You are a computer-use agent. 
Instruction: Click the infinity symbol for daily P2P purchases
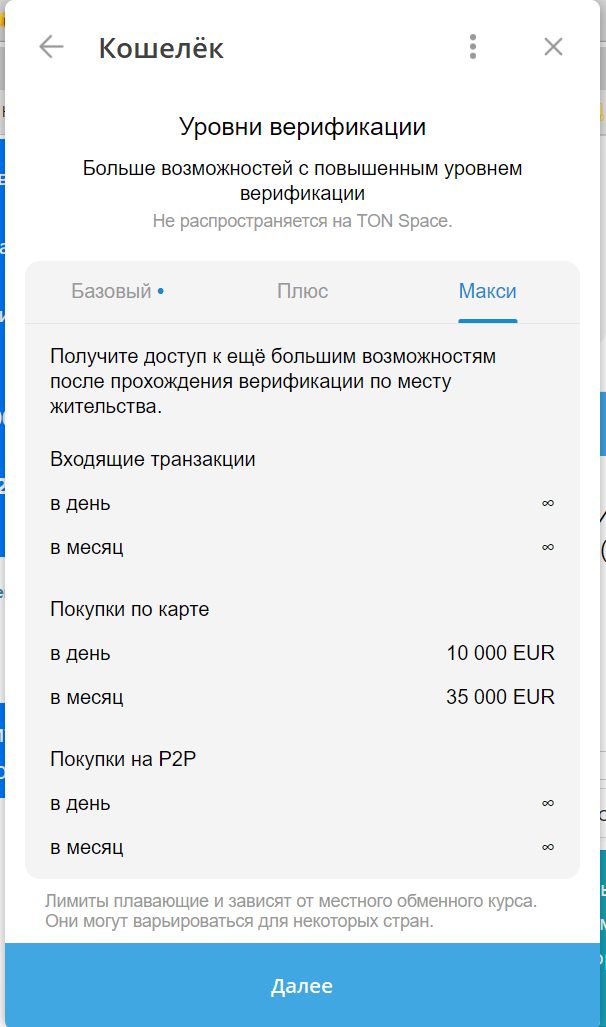tap(546, 803)
